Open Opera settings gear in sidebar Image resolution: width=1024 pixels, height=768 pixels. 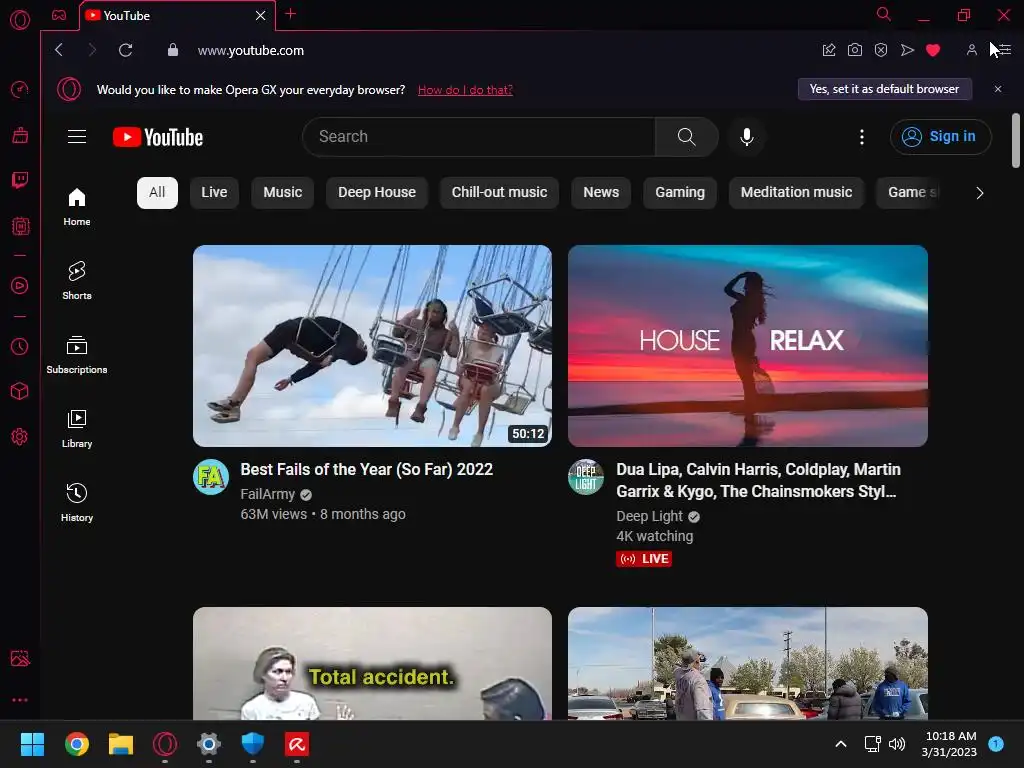20,436
